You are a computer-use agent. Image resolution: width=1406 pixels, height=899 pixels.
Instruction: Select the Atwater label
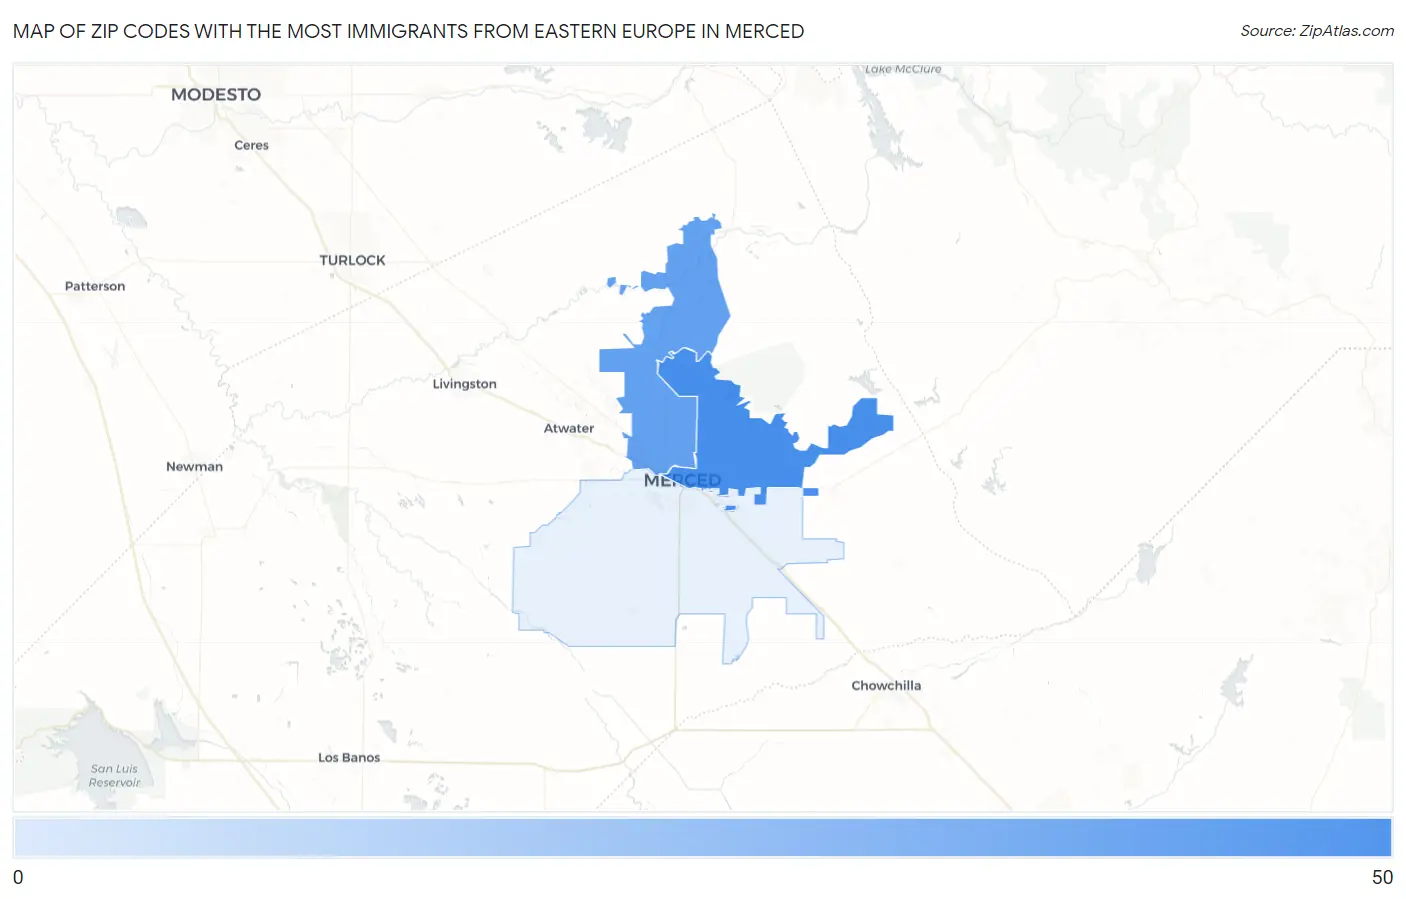[569, 428]
